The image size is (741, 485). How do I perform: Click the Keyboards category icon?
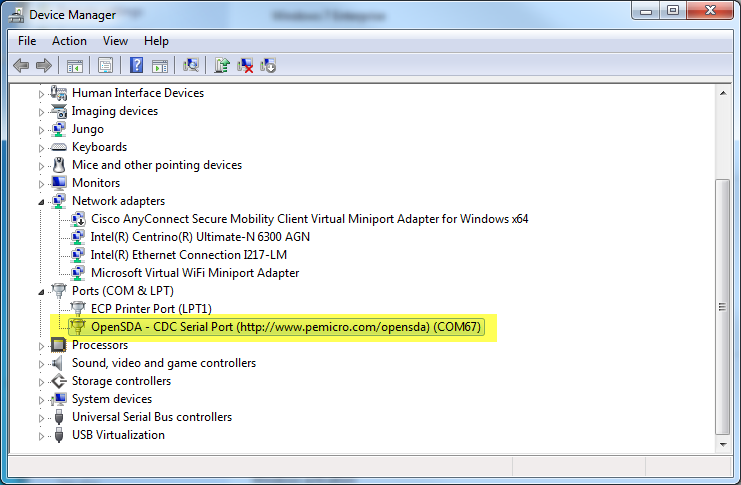(59, 147)
